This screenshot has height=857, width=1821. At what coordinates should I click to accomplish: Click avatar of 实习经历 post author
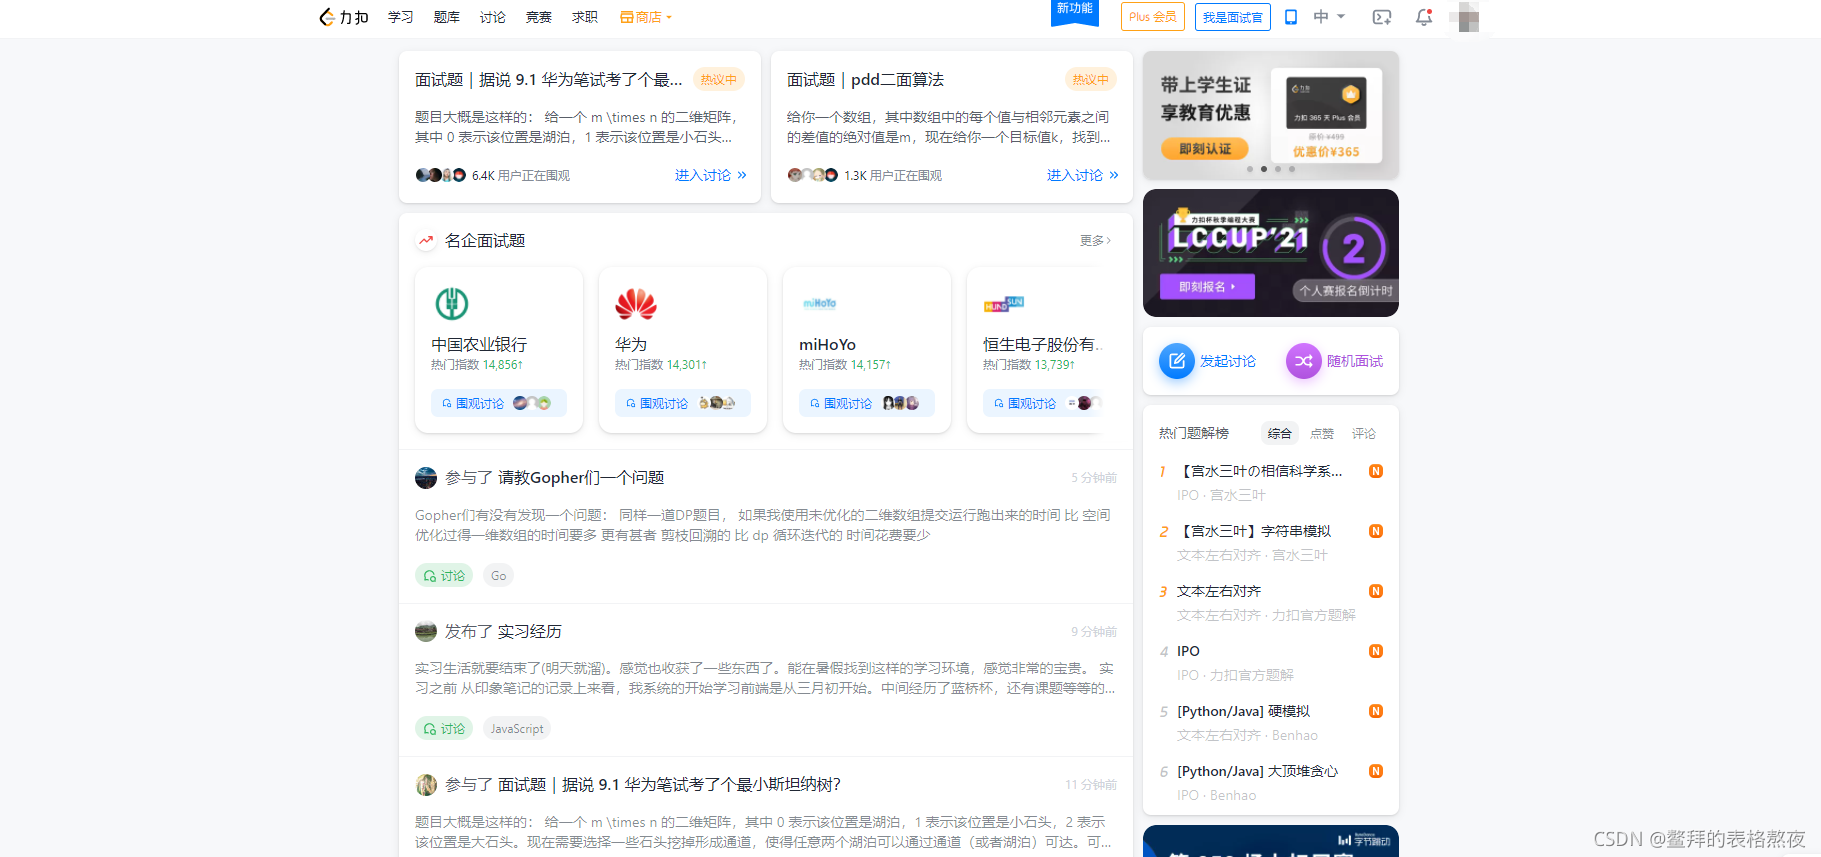426,632
